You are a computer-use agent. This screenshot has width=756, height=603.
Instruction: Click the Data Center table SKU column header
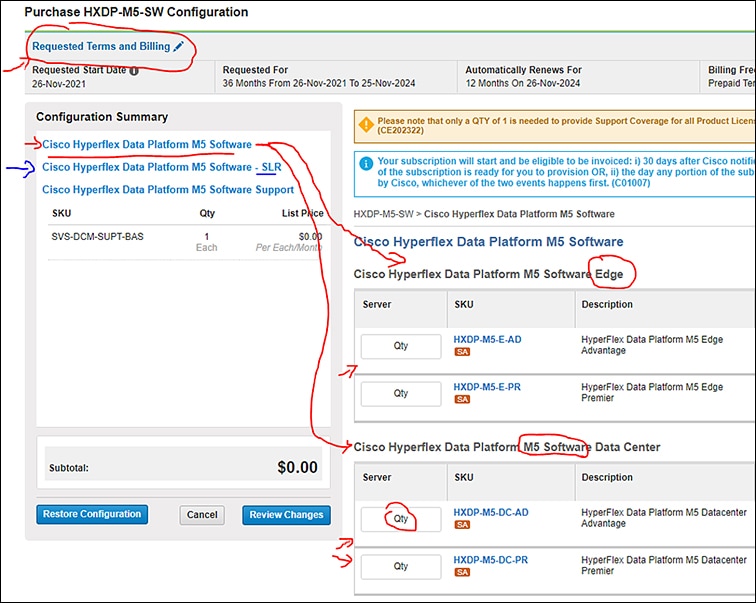click(464, 478)
